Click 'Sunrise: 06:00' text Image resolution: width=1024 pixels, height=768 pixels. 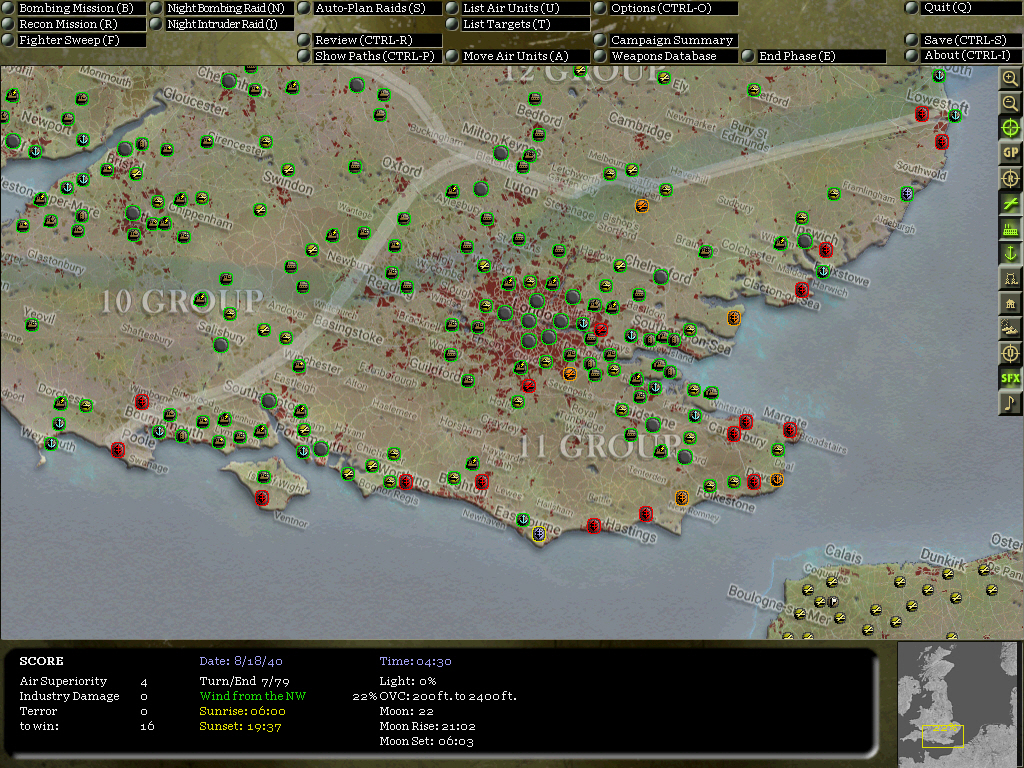[242, 711]
